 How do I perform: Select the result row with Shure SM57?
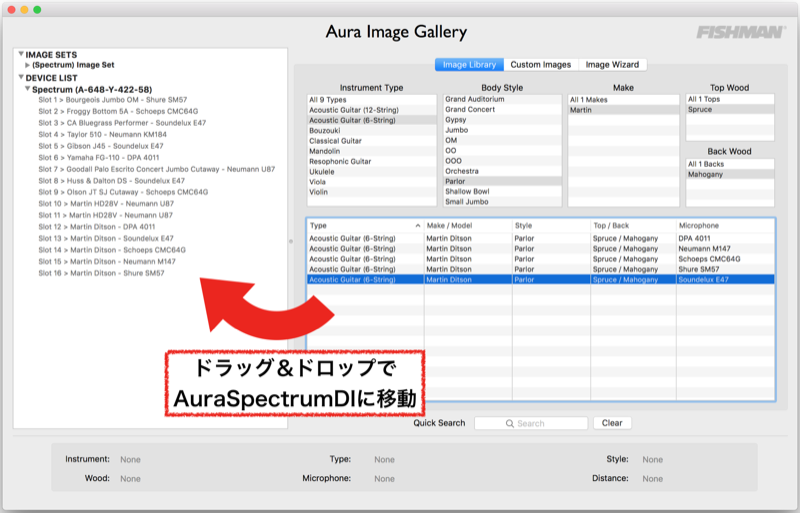click(x=541, y=269)
